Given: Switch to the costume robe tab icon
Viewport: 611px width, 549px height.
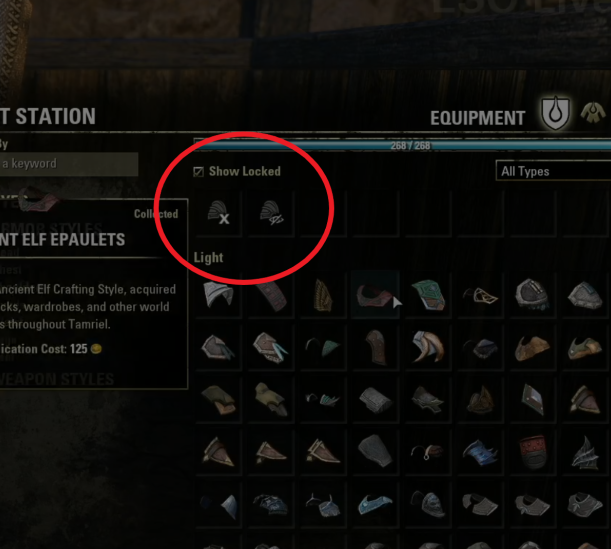Looking at the screenshot, I should 593,112.
